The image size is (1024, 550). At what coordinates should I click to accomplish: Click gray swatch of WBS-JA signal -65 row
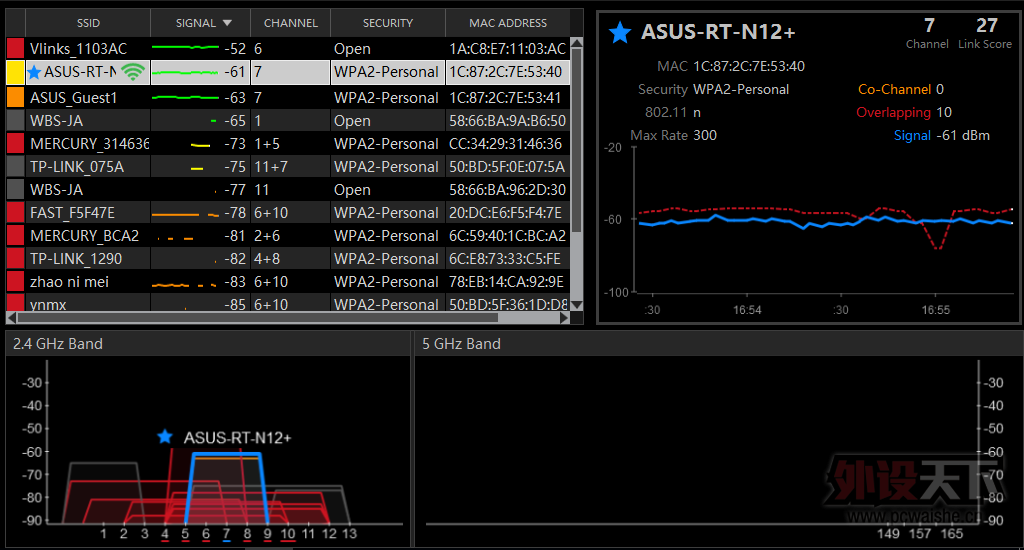[x=15, y=120]
